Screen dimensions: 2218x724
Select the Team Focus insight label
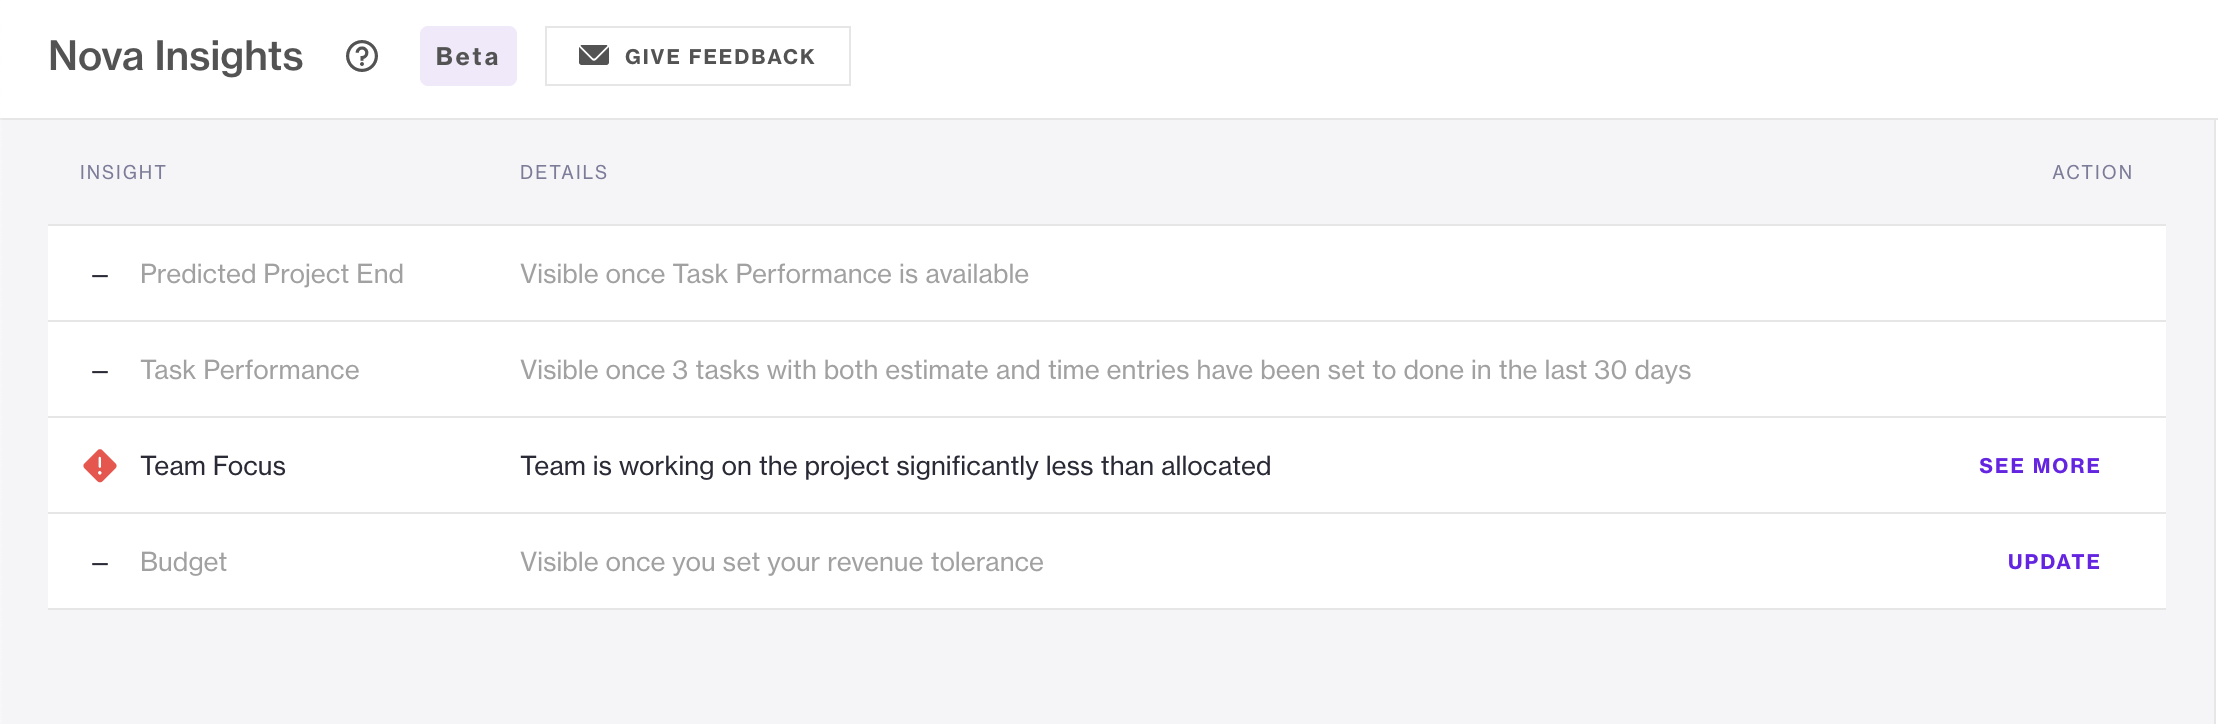click(213, 466)
